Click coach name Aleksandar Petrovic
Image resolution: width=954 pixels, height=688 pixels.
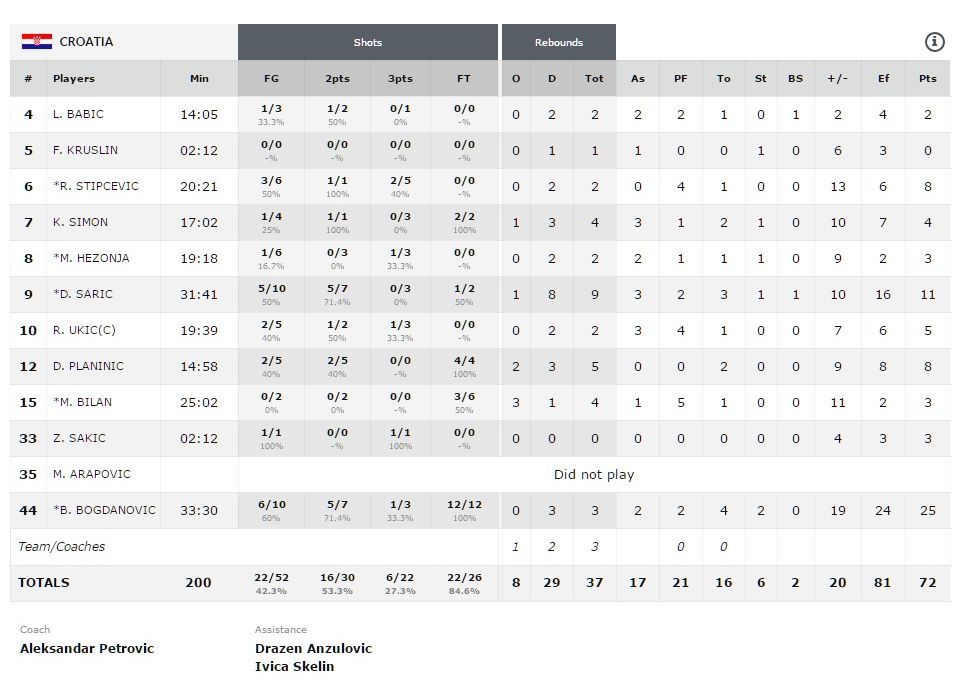tap(87, 648)
